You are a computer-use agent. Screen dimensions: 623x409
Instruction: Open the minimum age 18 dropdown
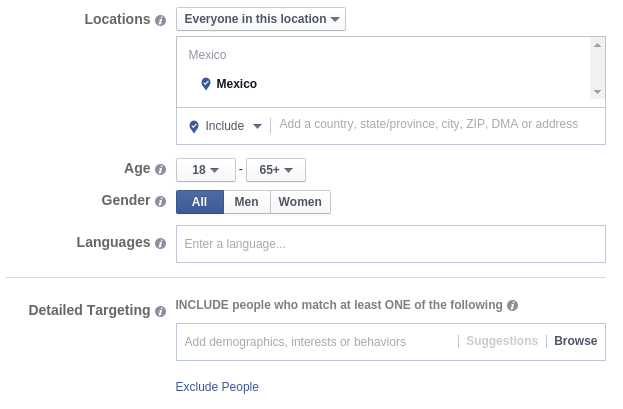click(206, 170)
